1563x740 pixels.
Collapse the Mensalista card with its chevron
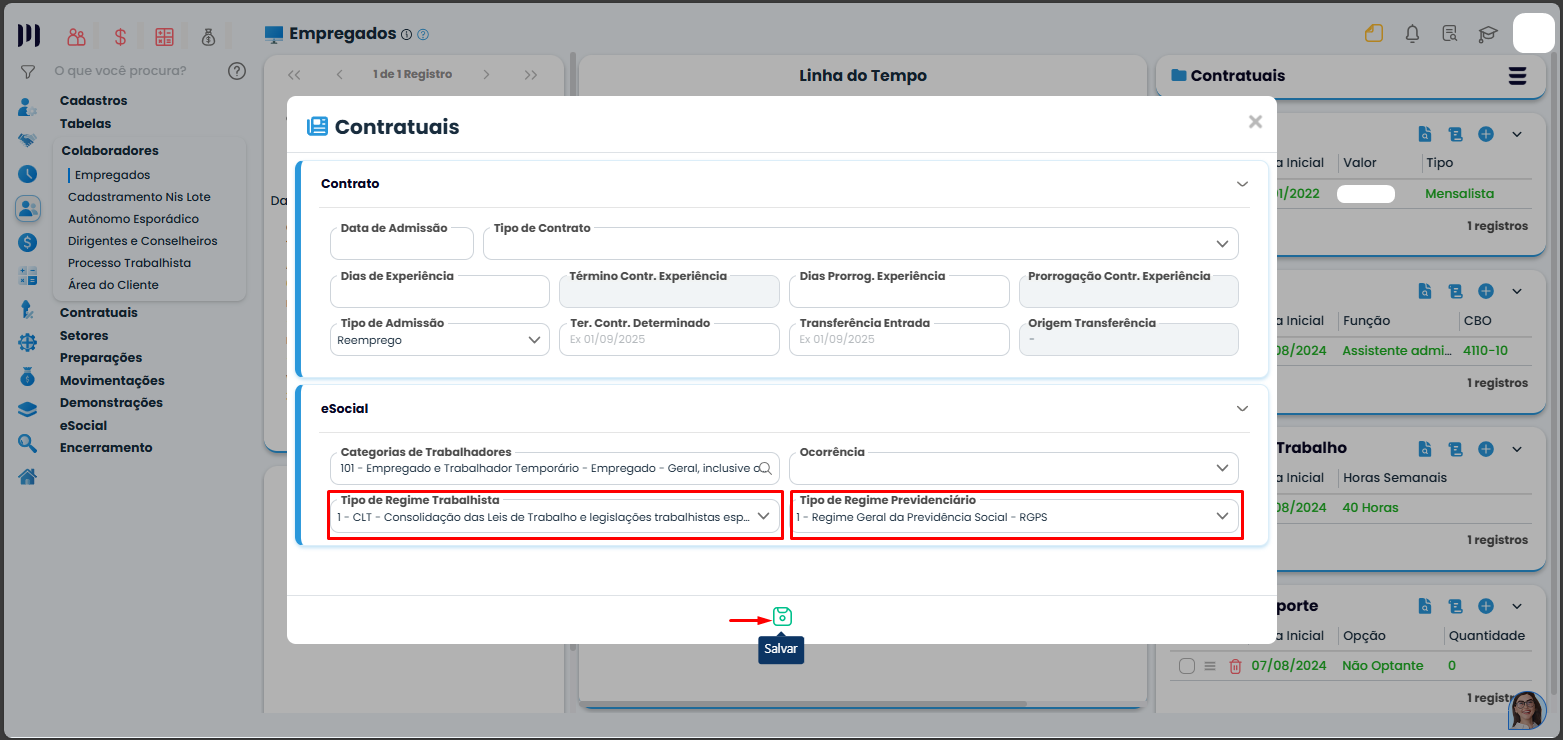click(1516, 134)
